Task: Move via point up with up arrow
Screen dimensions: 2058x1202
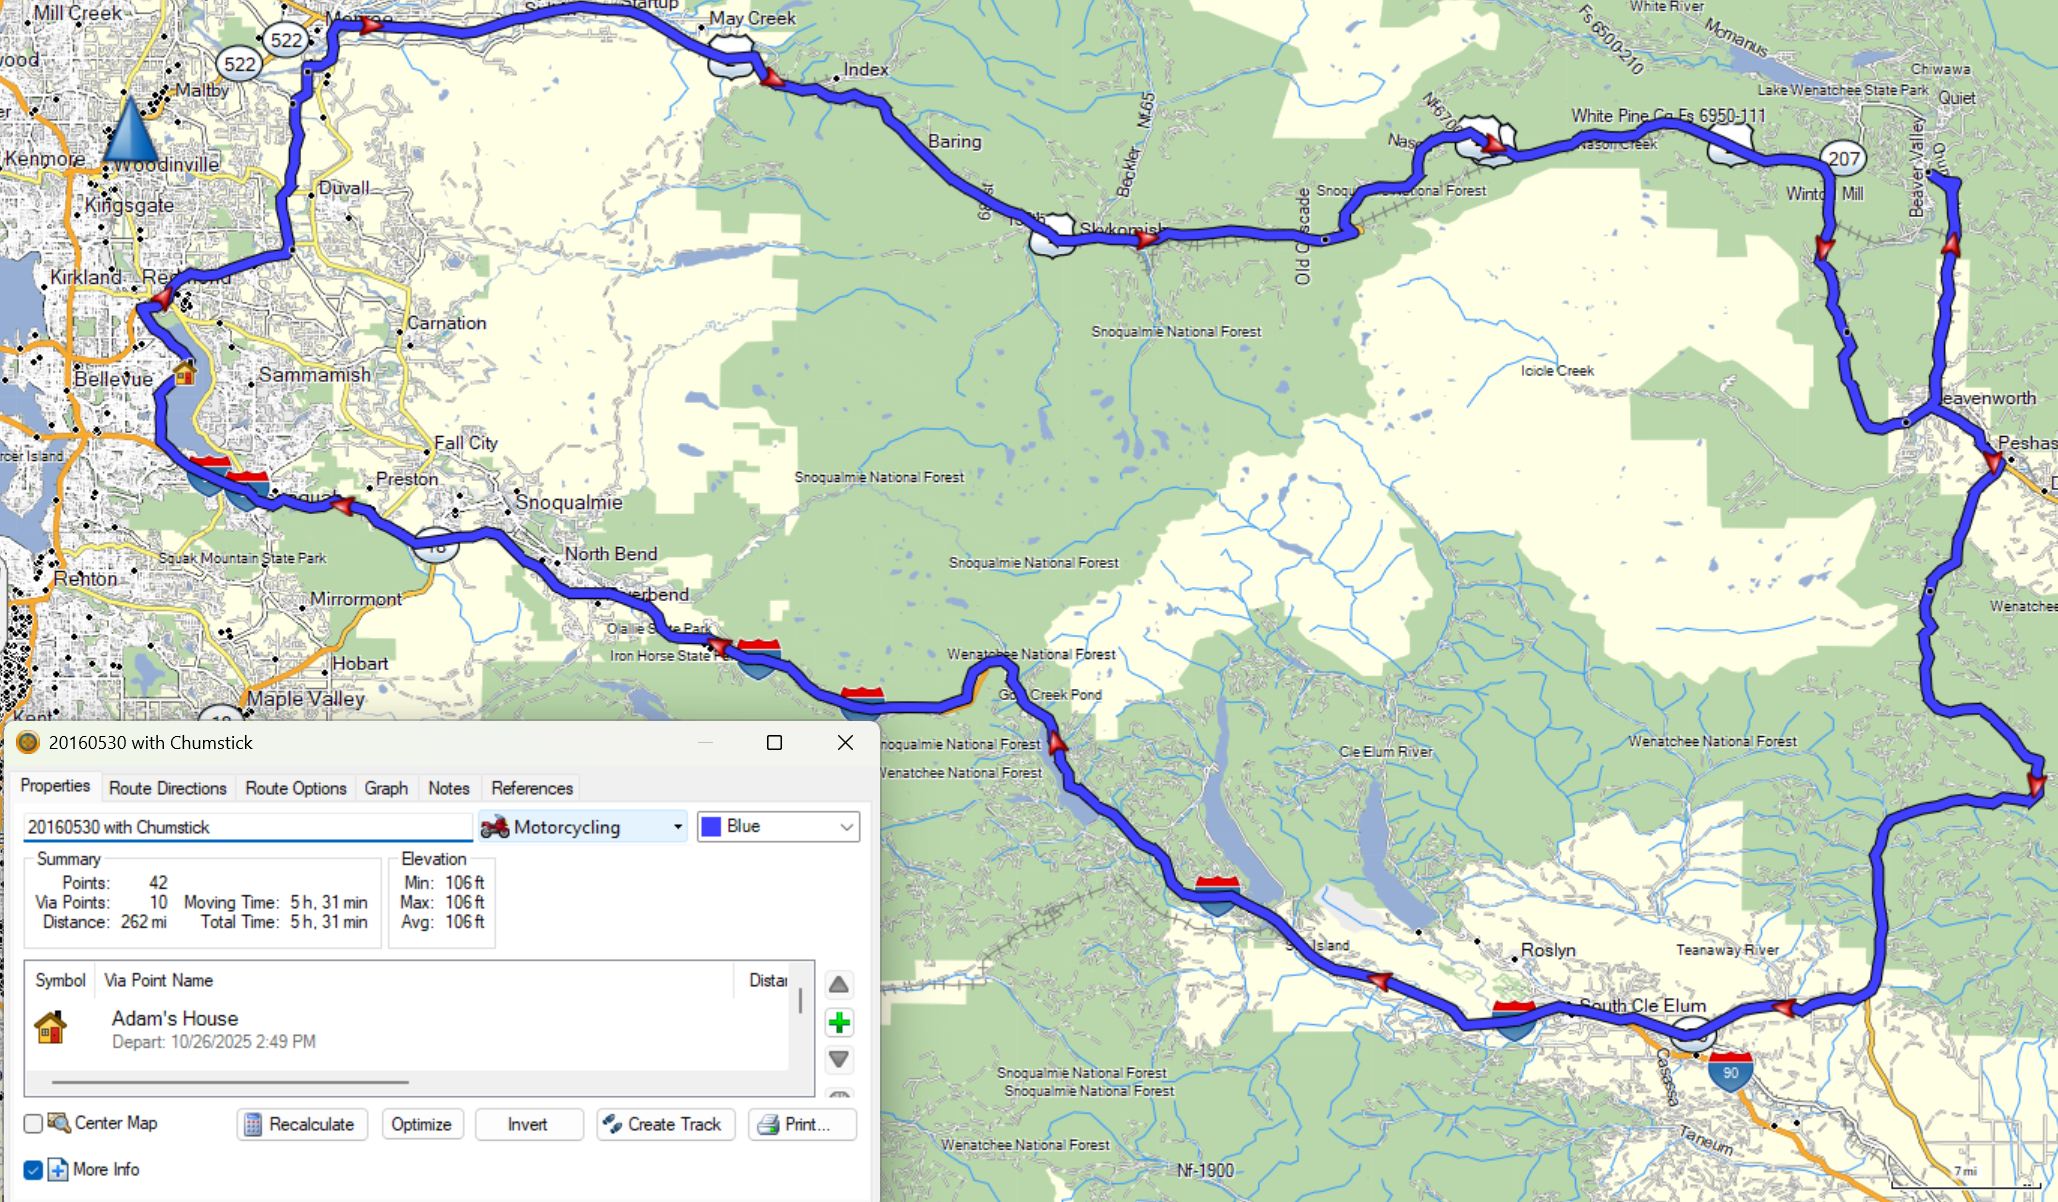Action: tap(839, 985)
